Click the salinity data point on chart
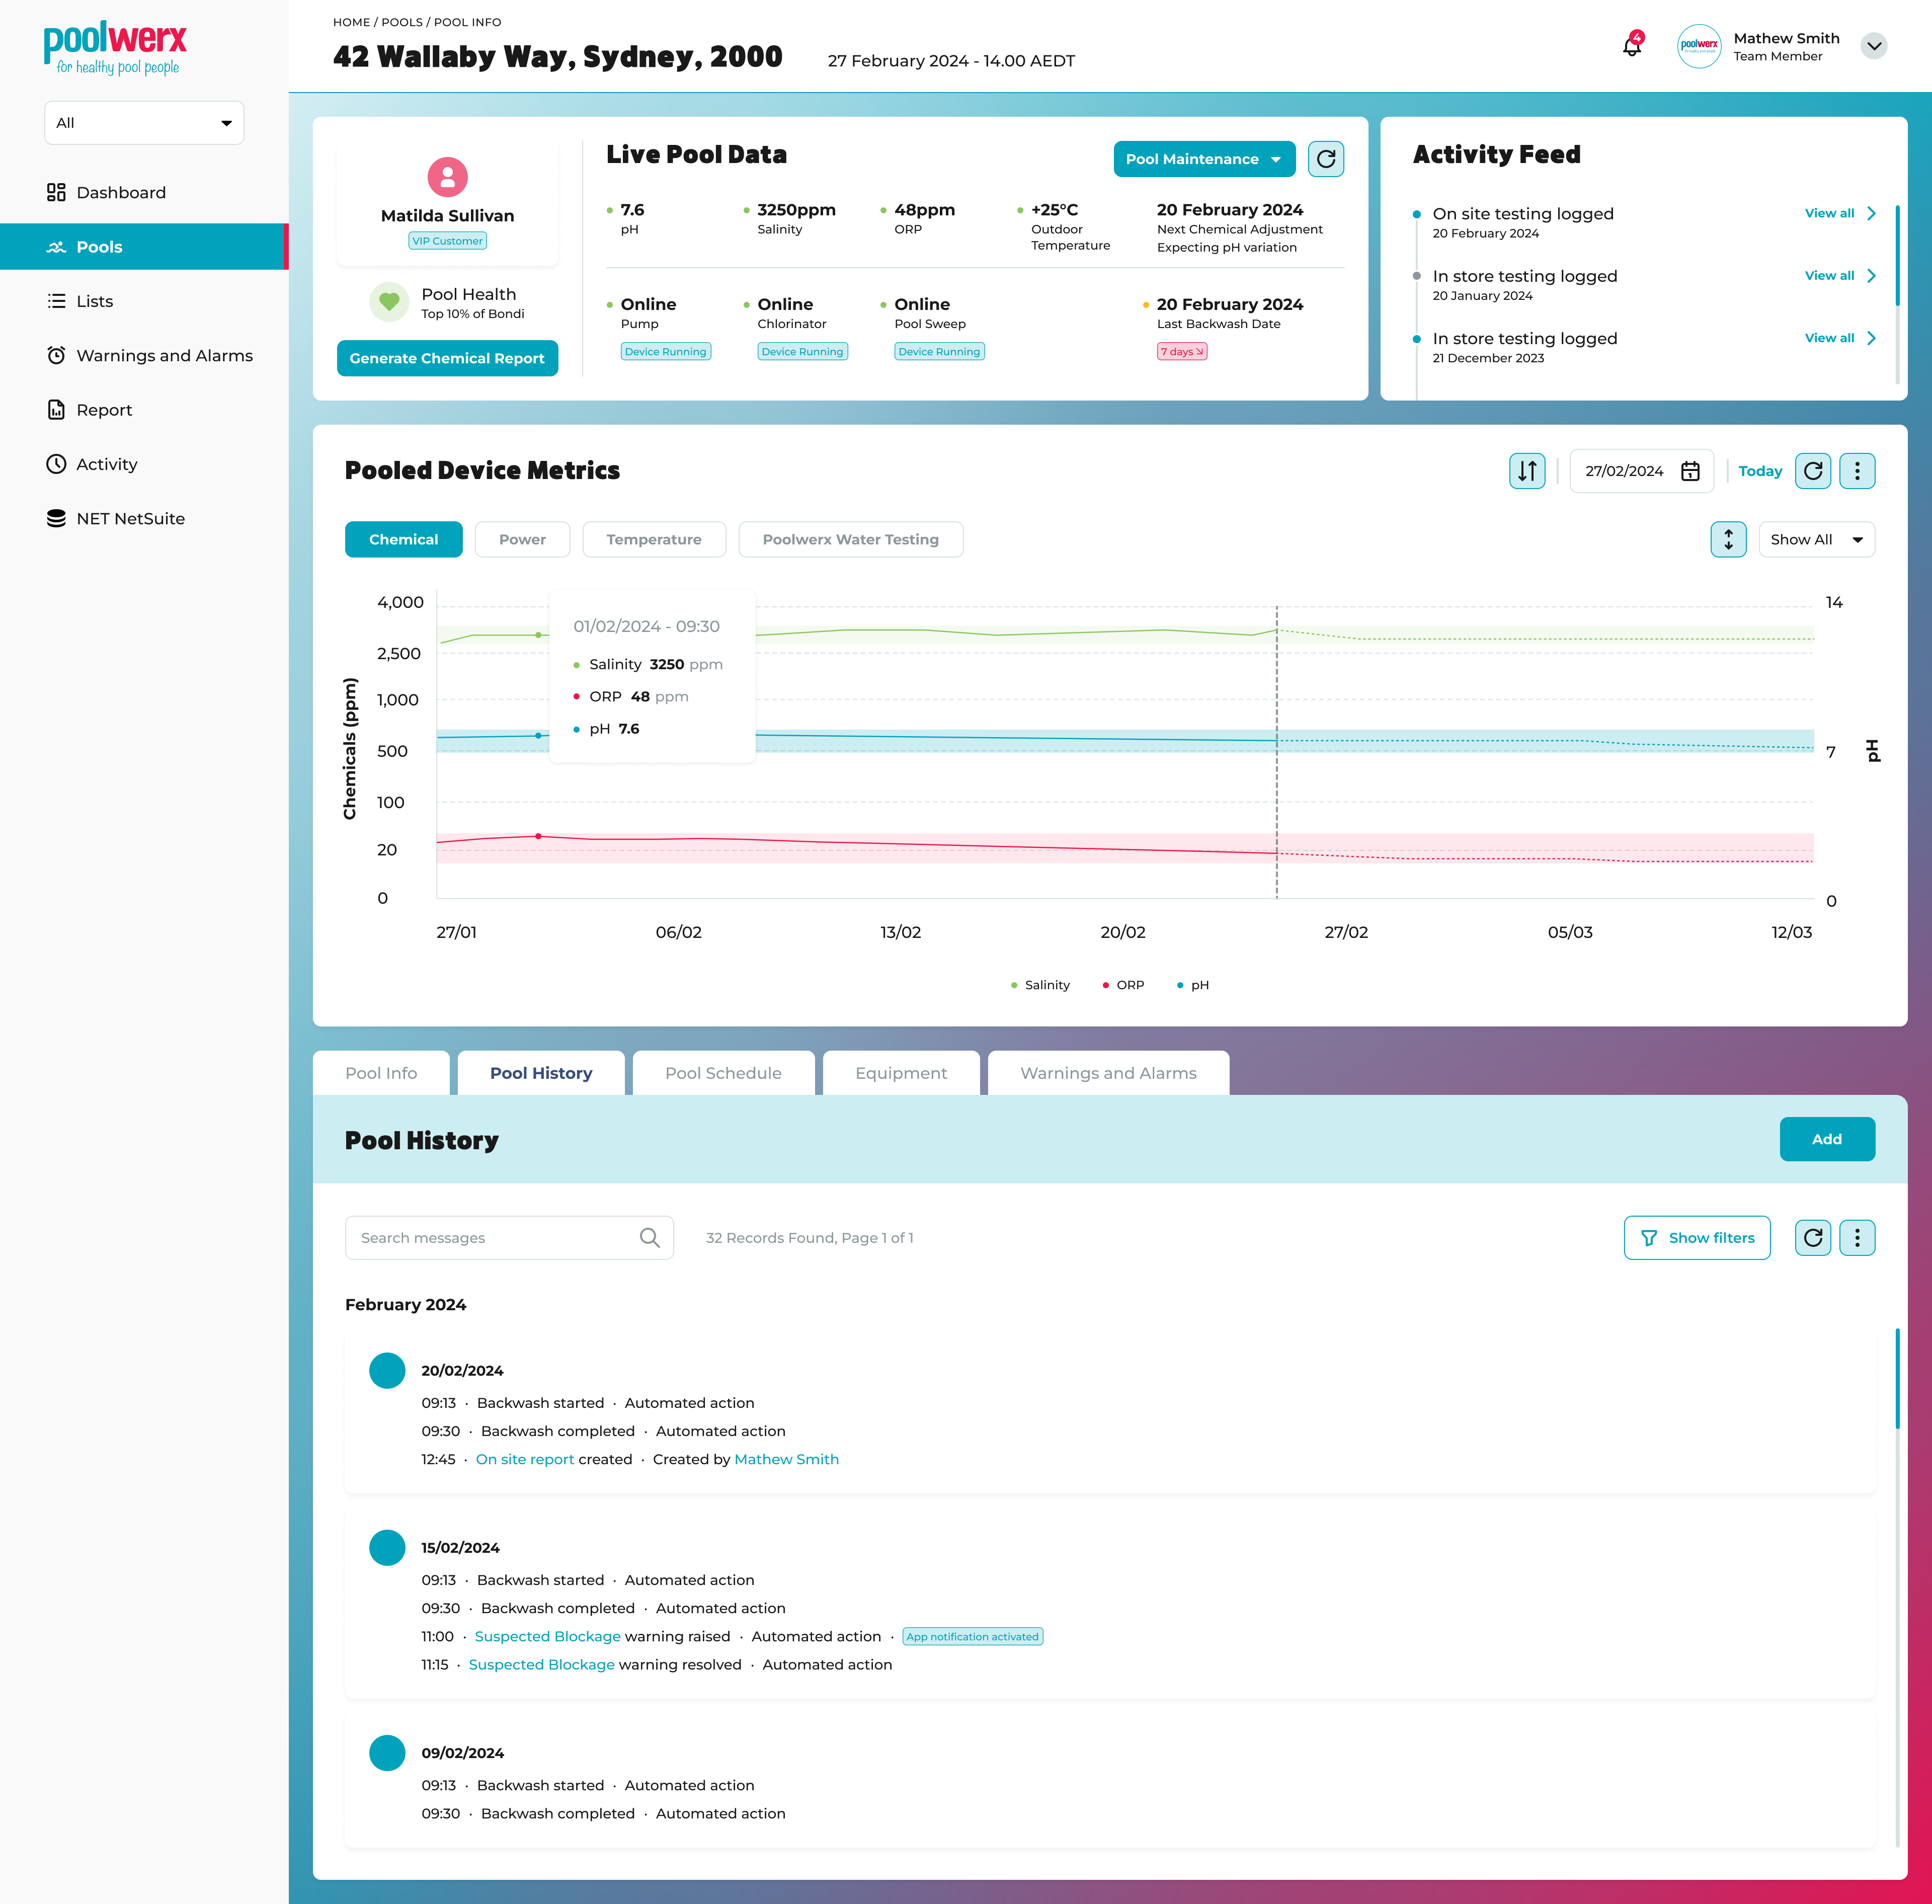 (x=539, y=635)
